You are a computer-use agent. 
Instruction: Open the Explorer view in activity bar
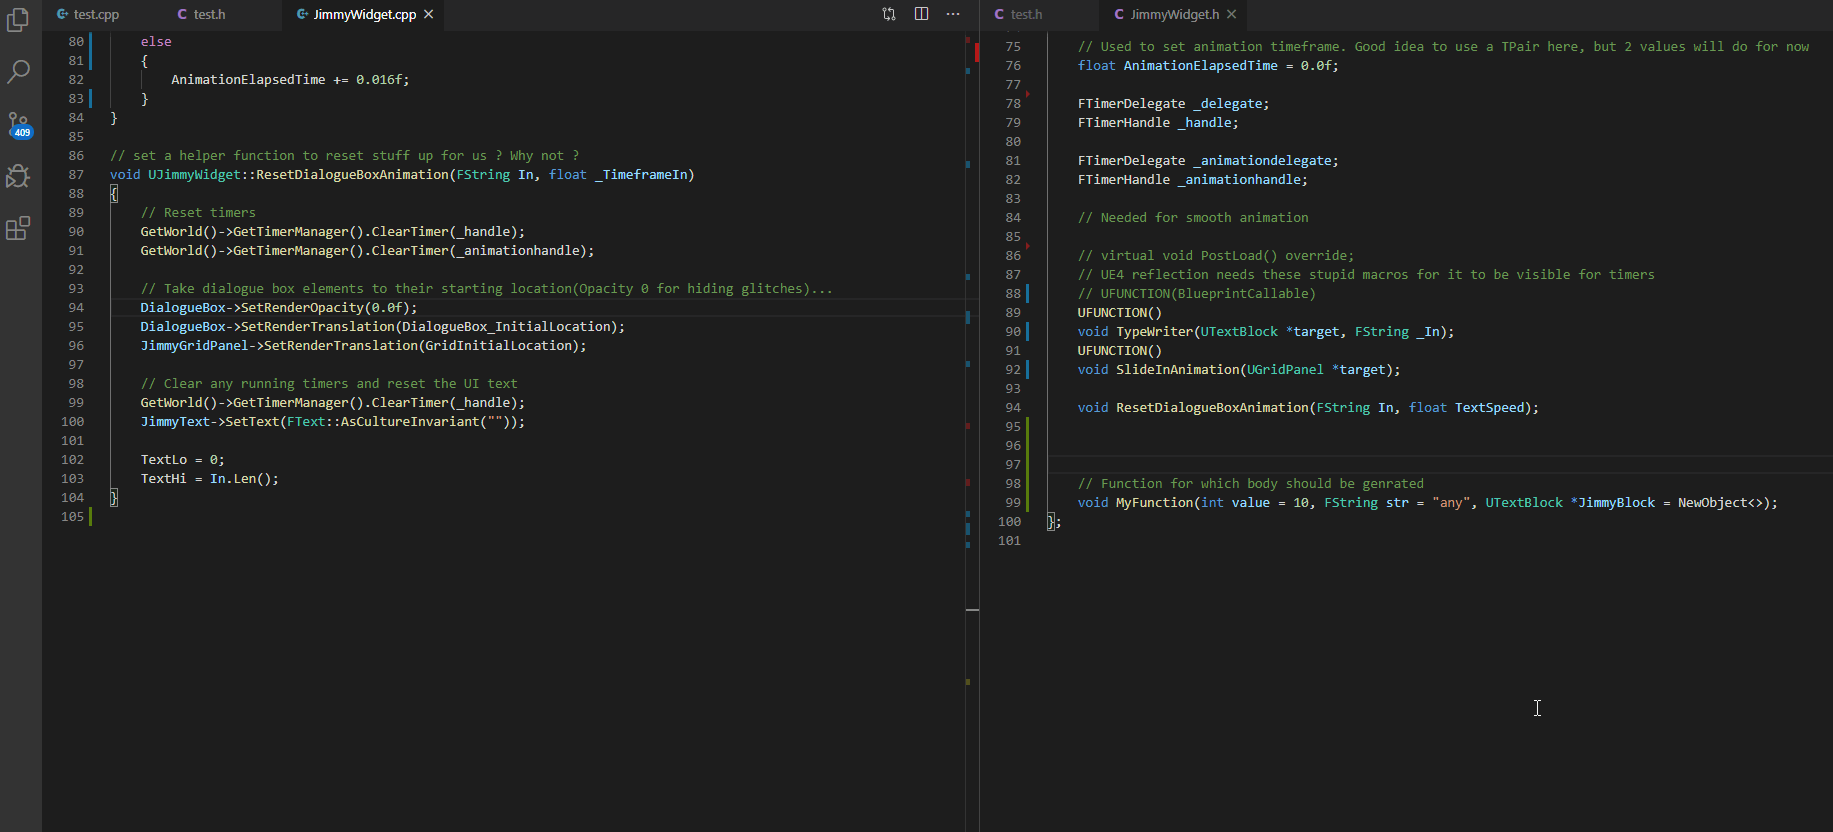pos(18,20)
